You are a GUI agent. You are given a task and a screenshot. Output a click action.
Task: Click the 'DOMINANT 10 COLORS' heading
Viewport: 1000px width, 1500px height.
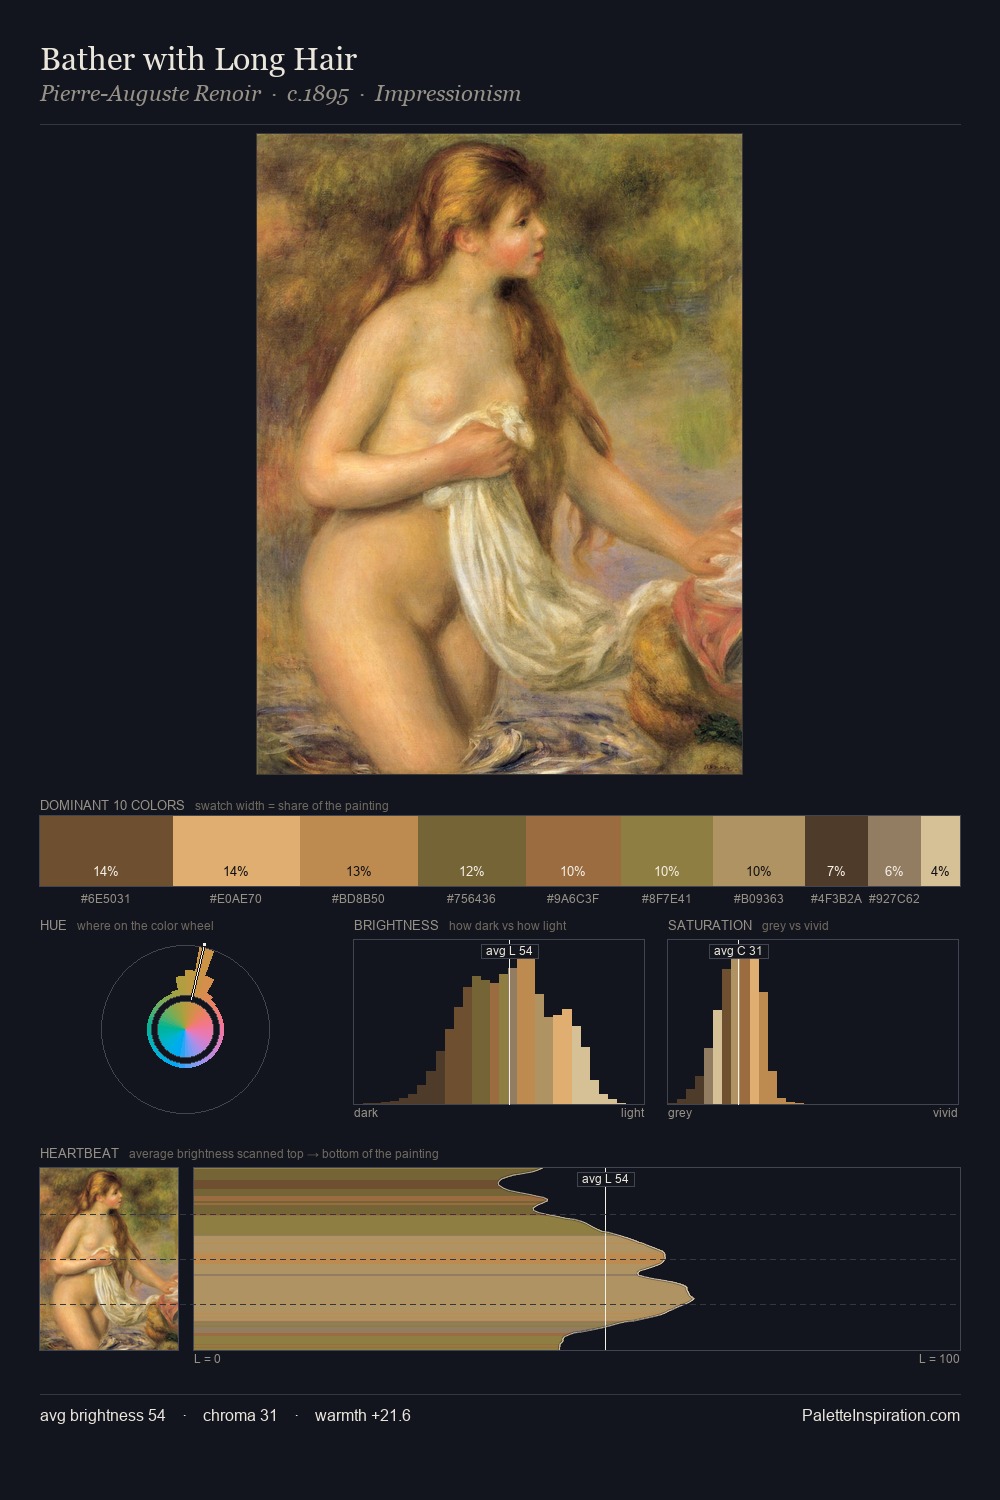pos(112,805)
